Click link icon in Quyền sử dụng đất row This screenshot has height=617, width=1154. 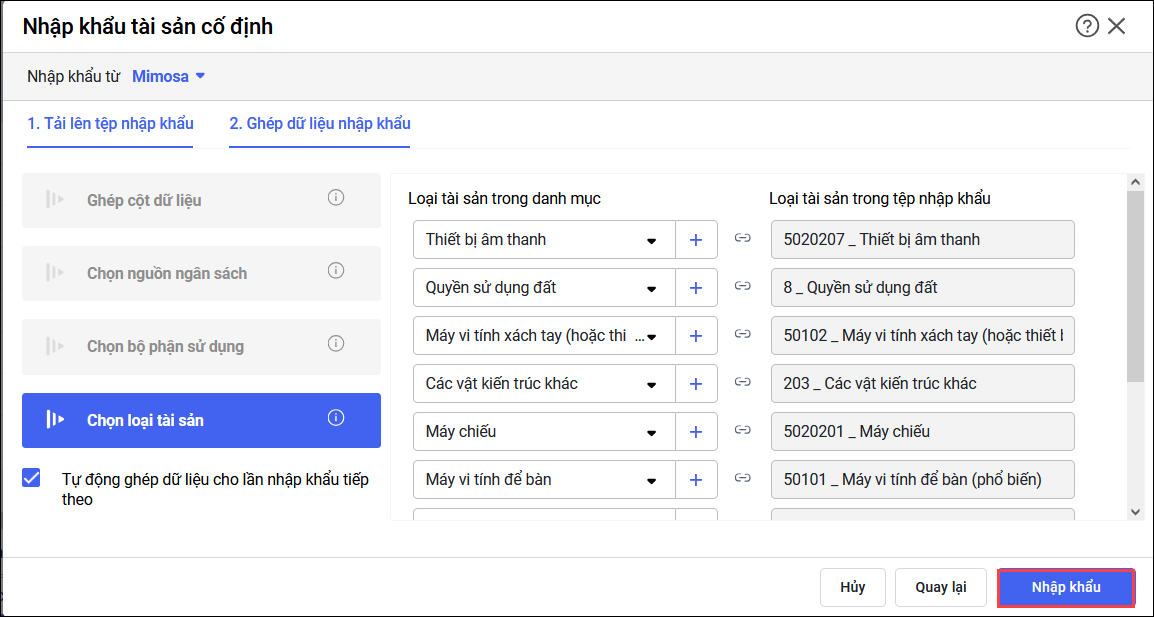pos(742,286)
